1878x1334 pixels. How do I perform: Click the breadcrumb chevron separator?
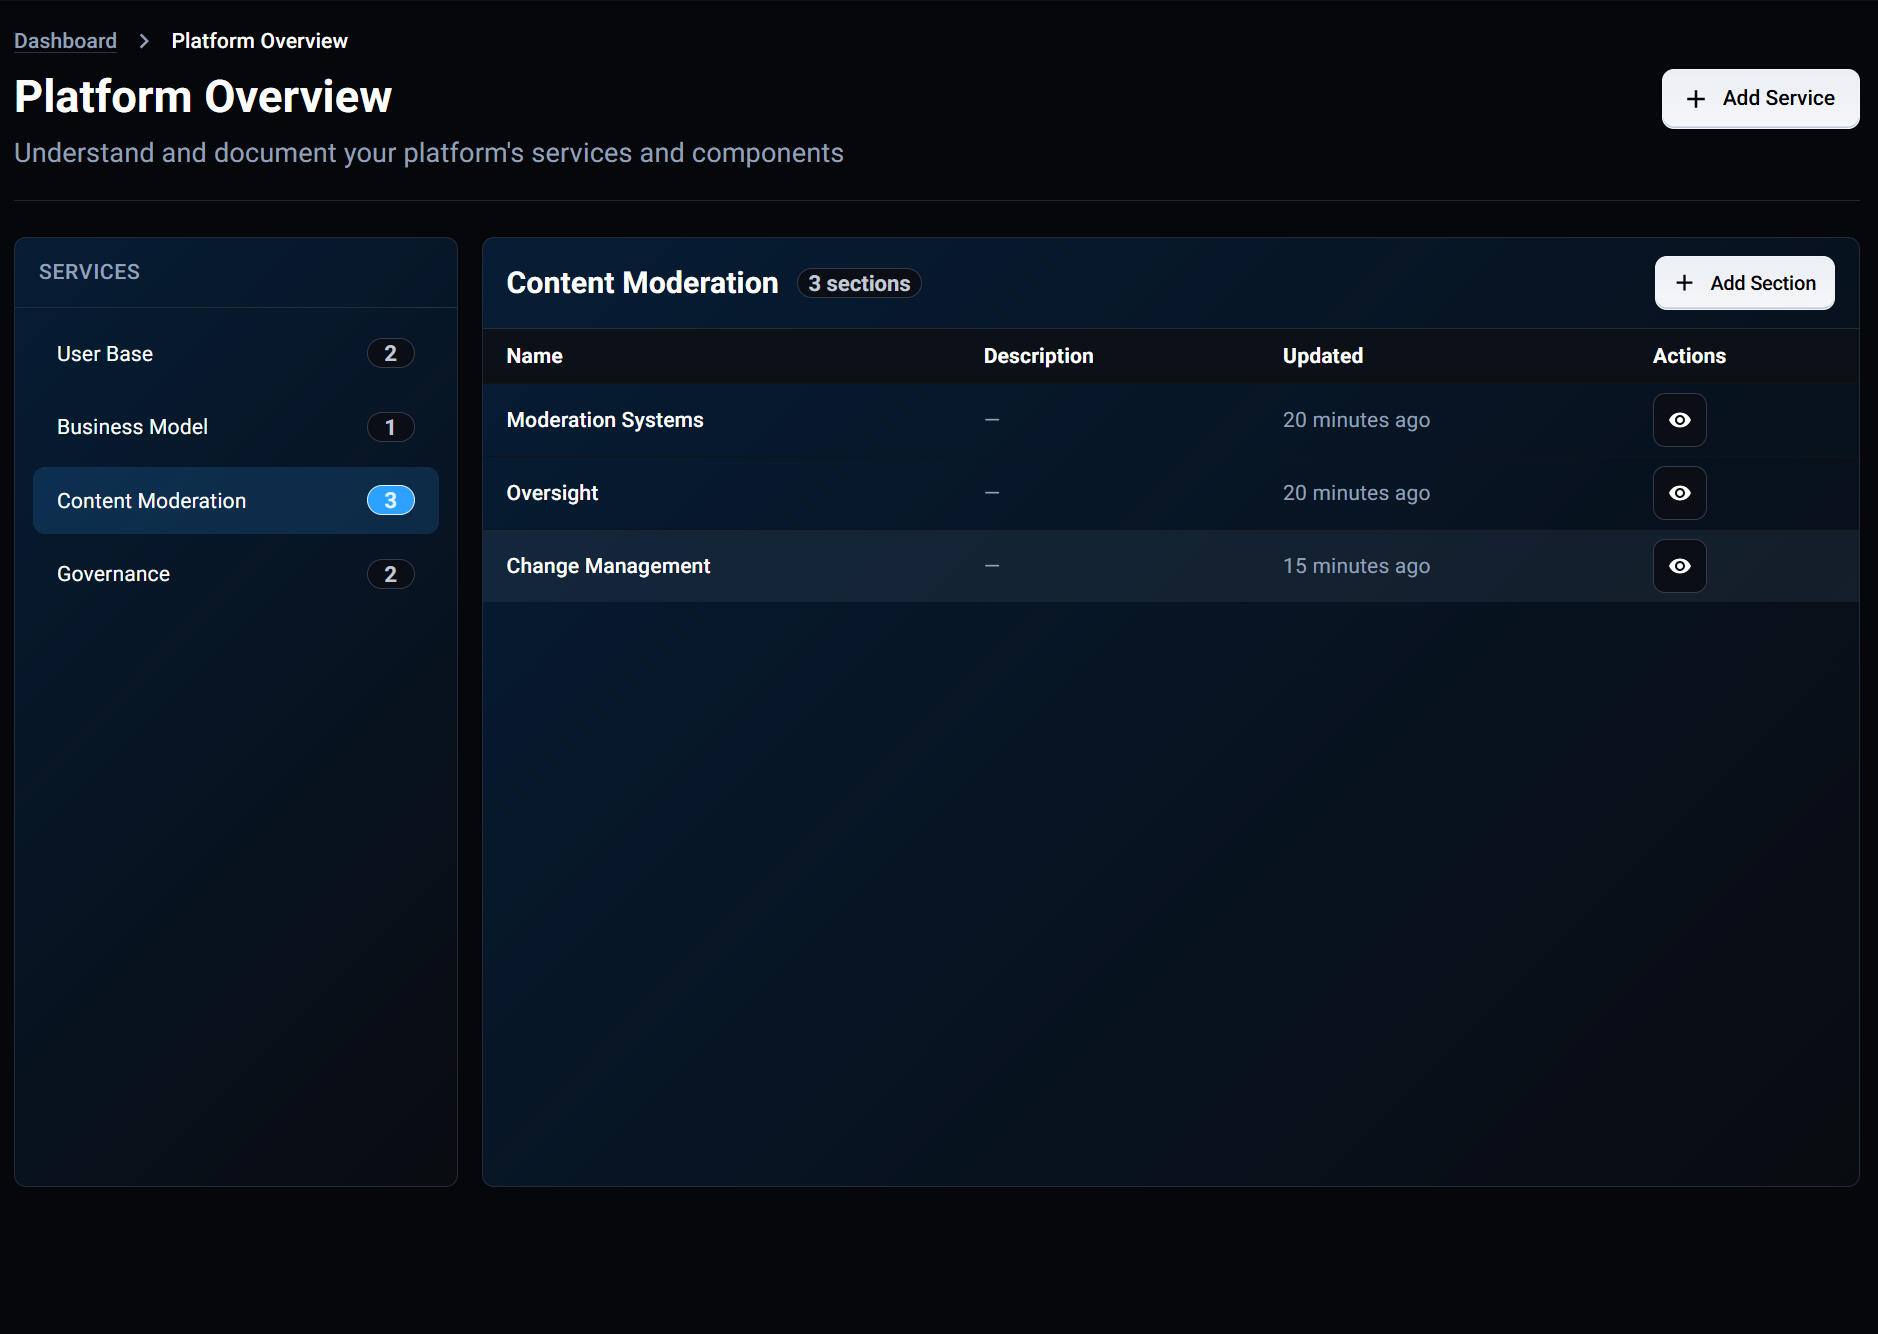tap(144, 41)
